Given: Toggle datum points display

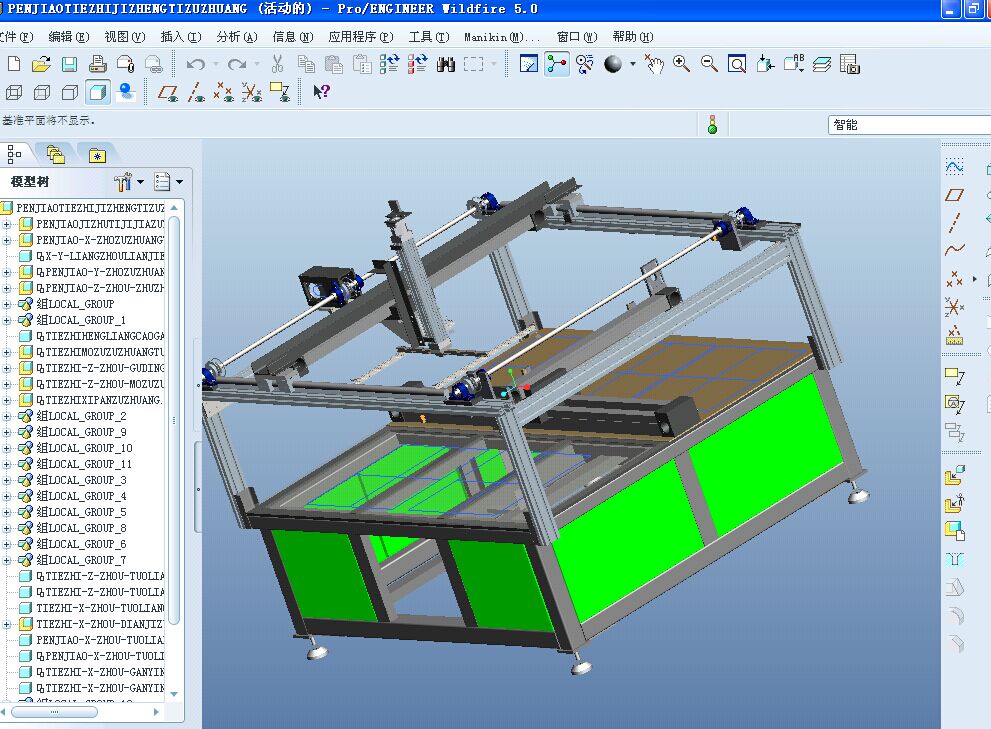Looking at the screenshot, I should coord(223,92).
